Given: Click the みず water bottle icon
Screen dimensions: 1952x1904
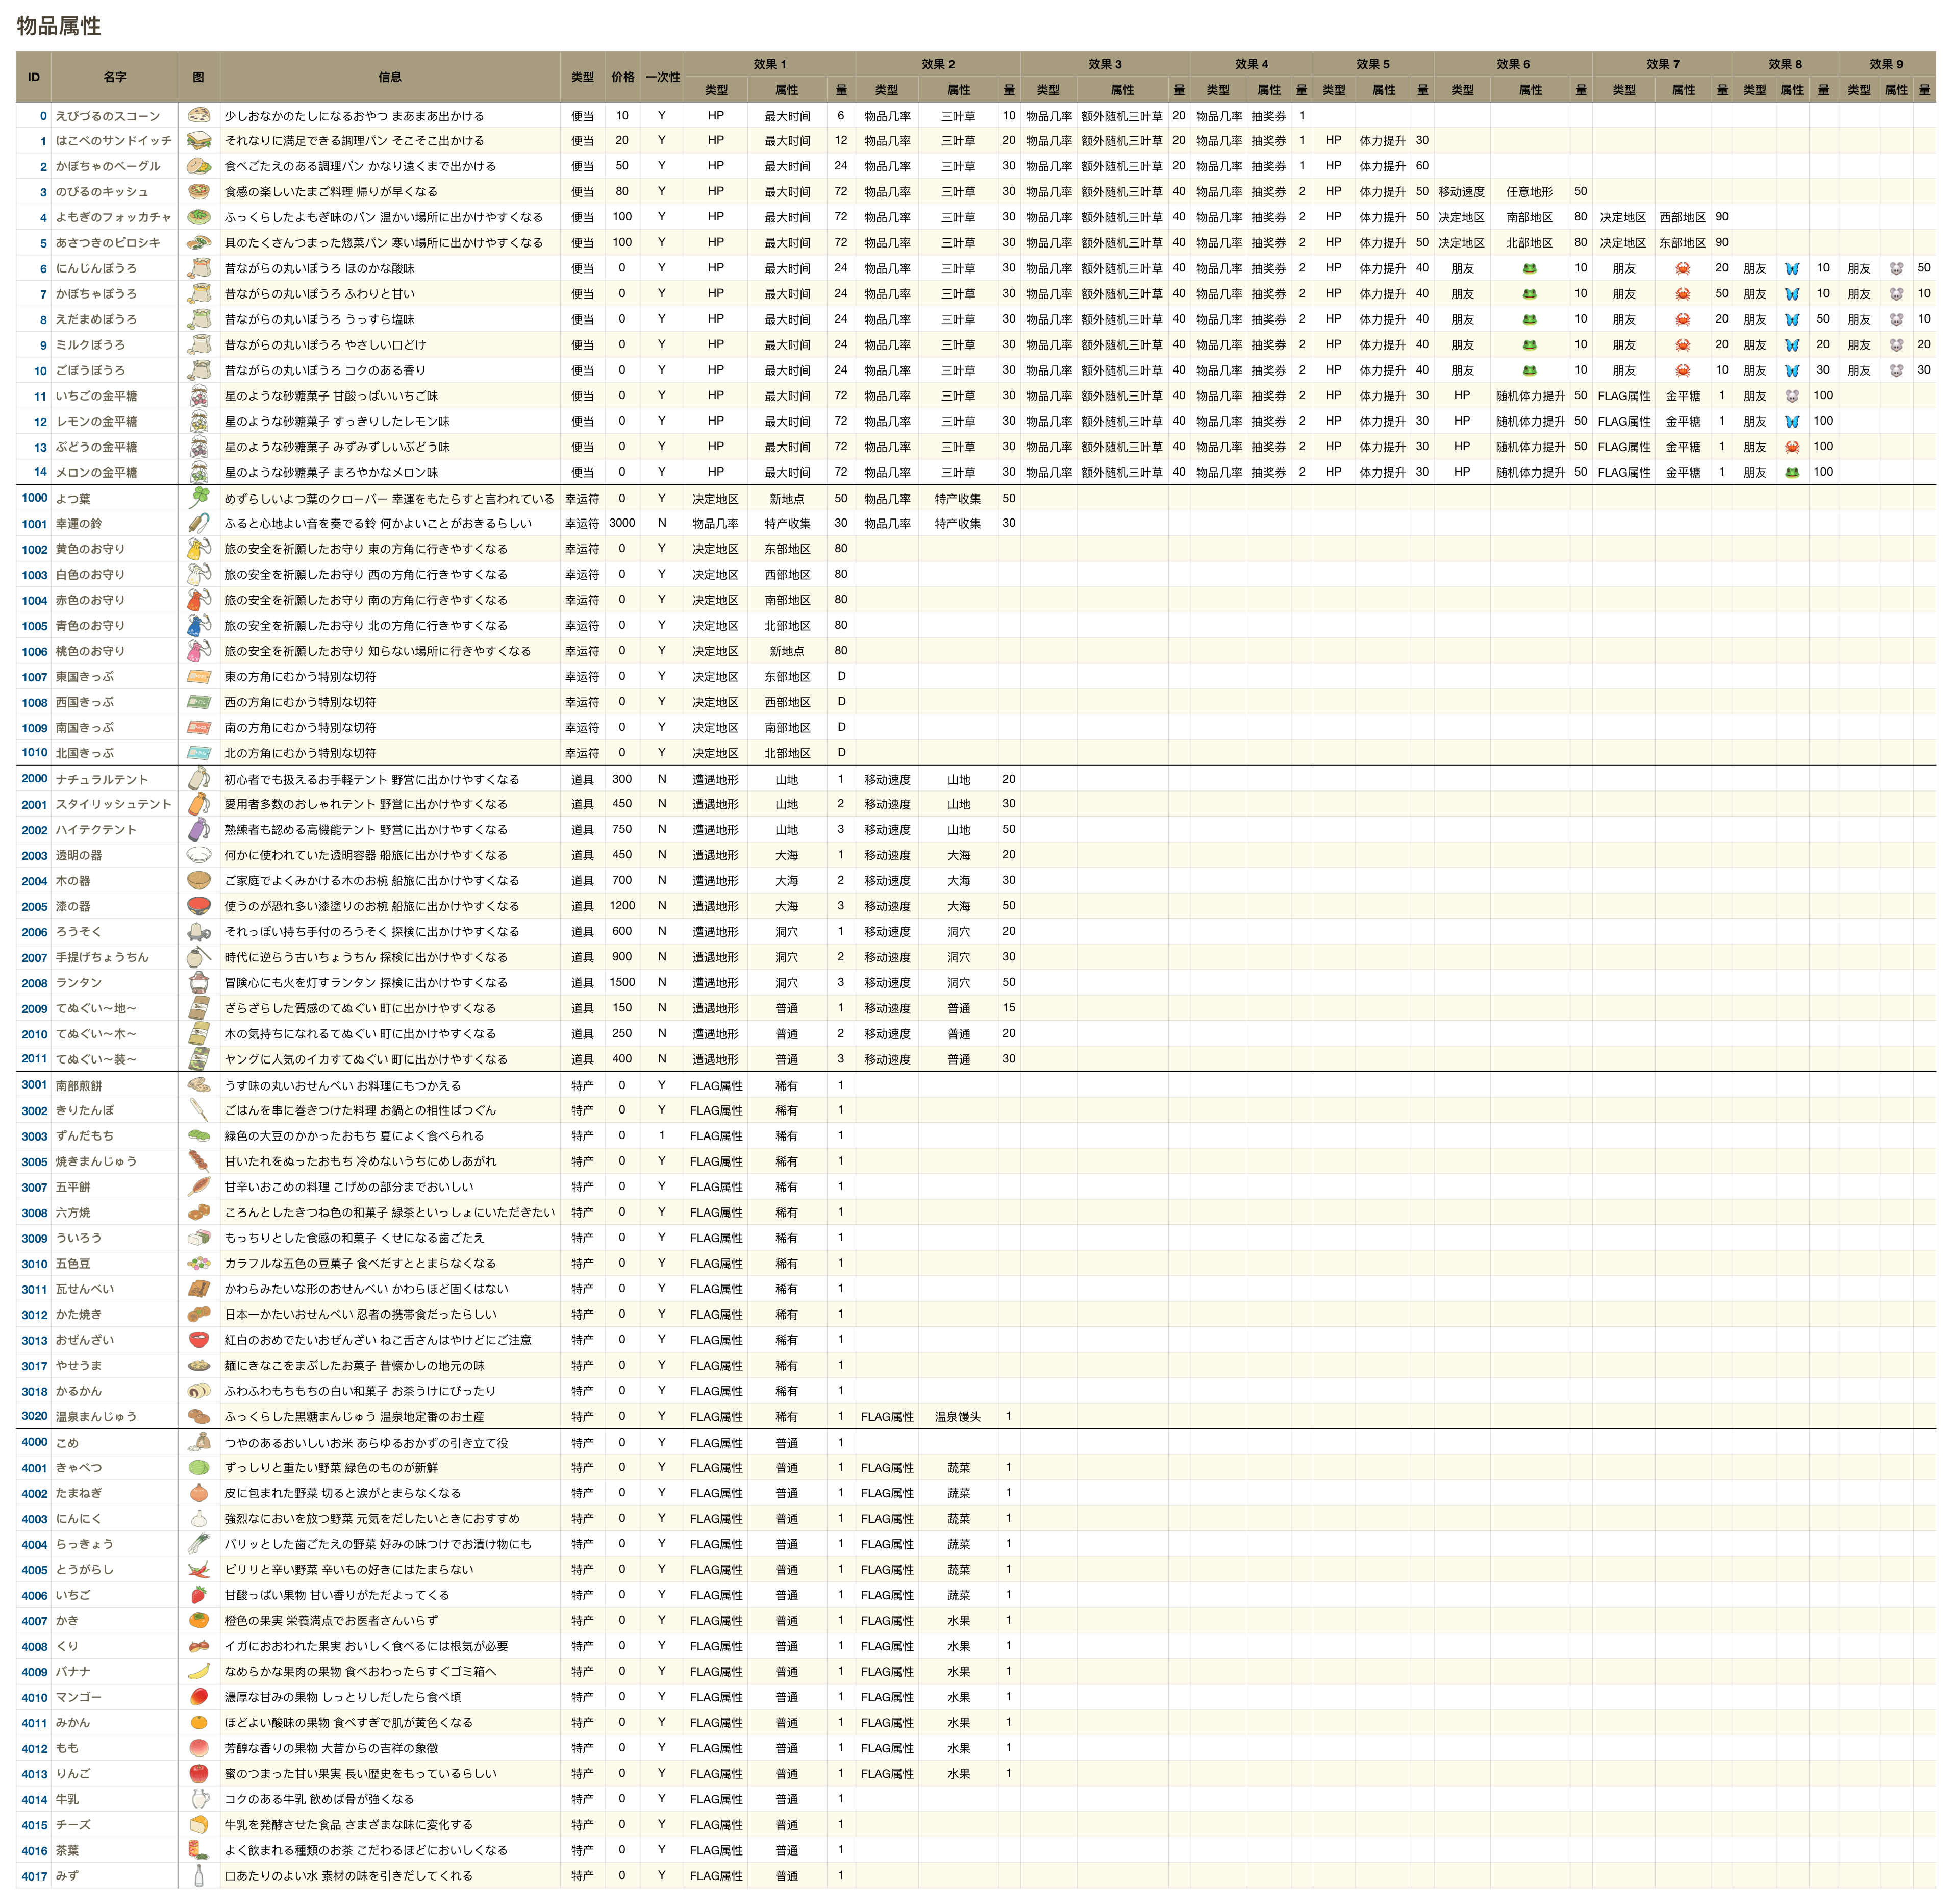Looking at the screenshot, I should click(199, 1875).
